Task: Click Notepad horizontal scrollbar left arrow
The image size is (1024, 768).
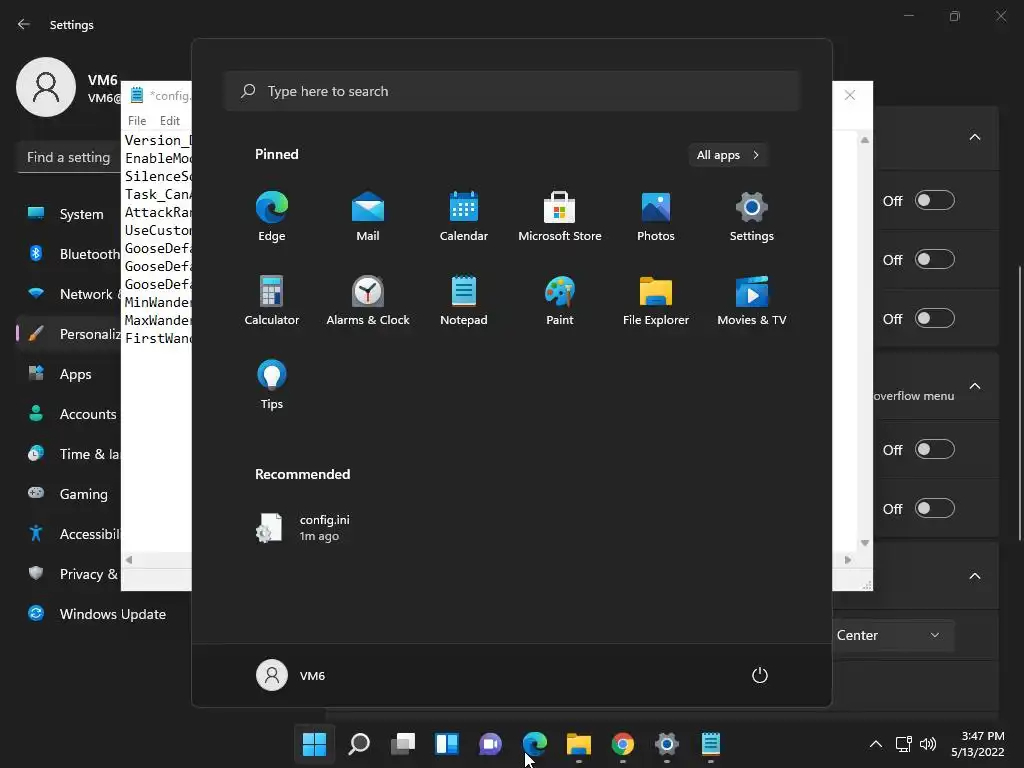Action: pos(129,560)
